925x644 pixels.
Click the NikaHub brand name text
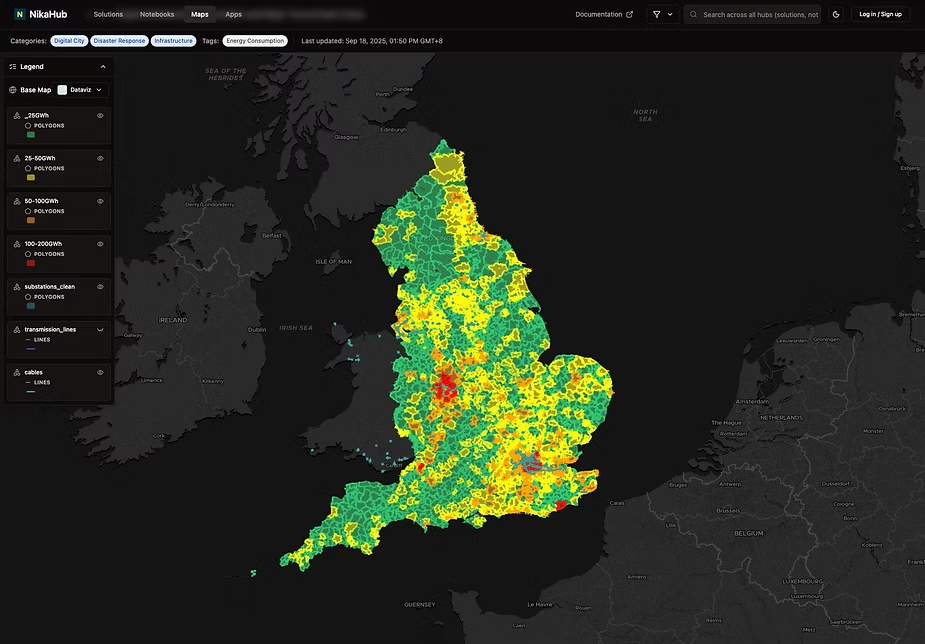click(48, 14)
